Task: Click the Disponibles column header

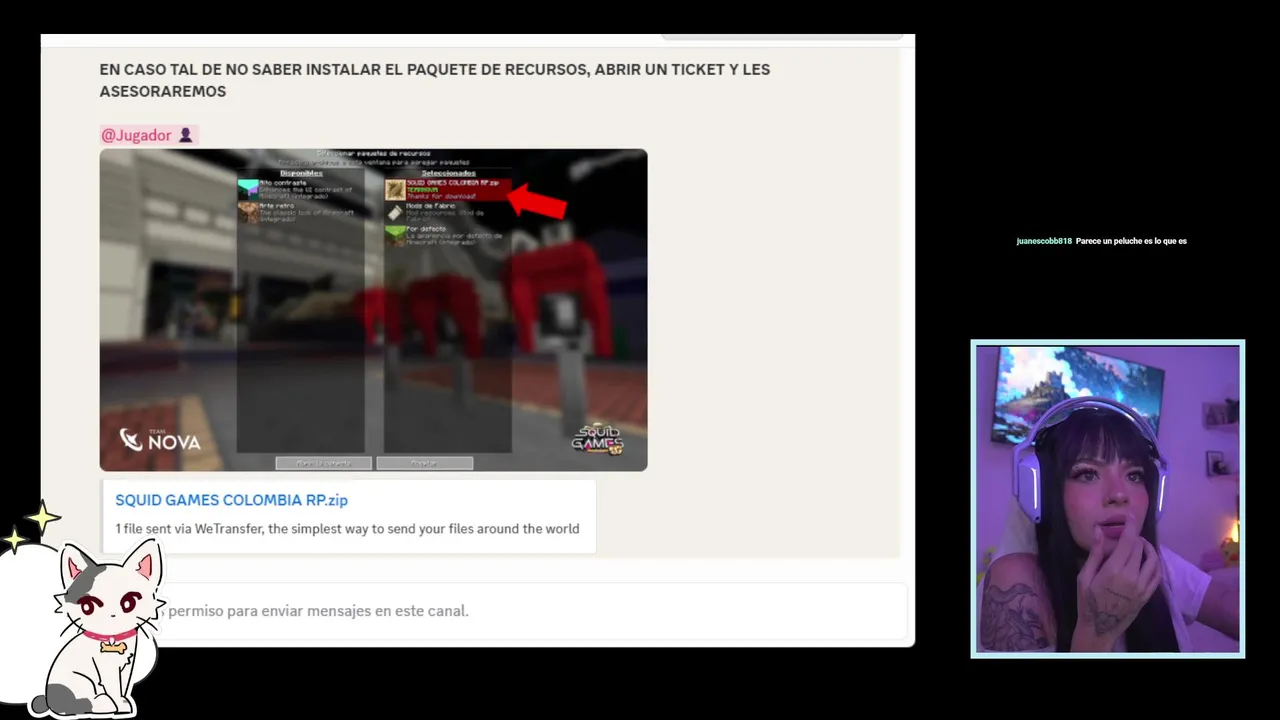Action: (301, 173)
